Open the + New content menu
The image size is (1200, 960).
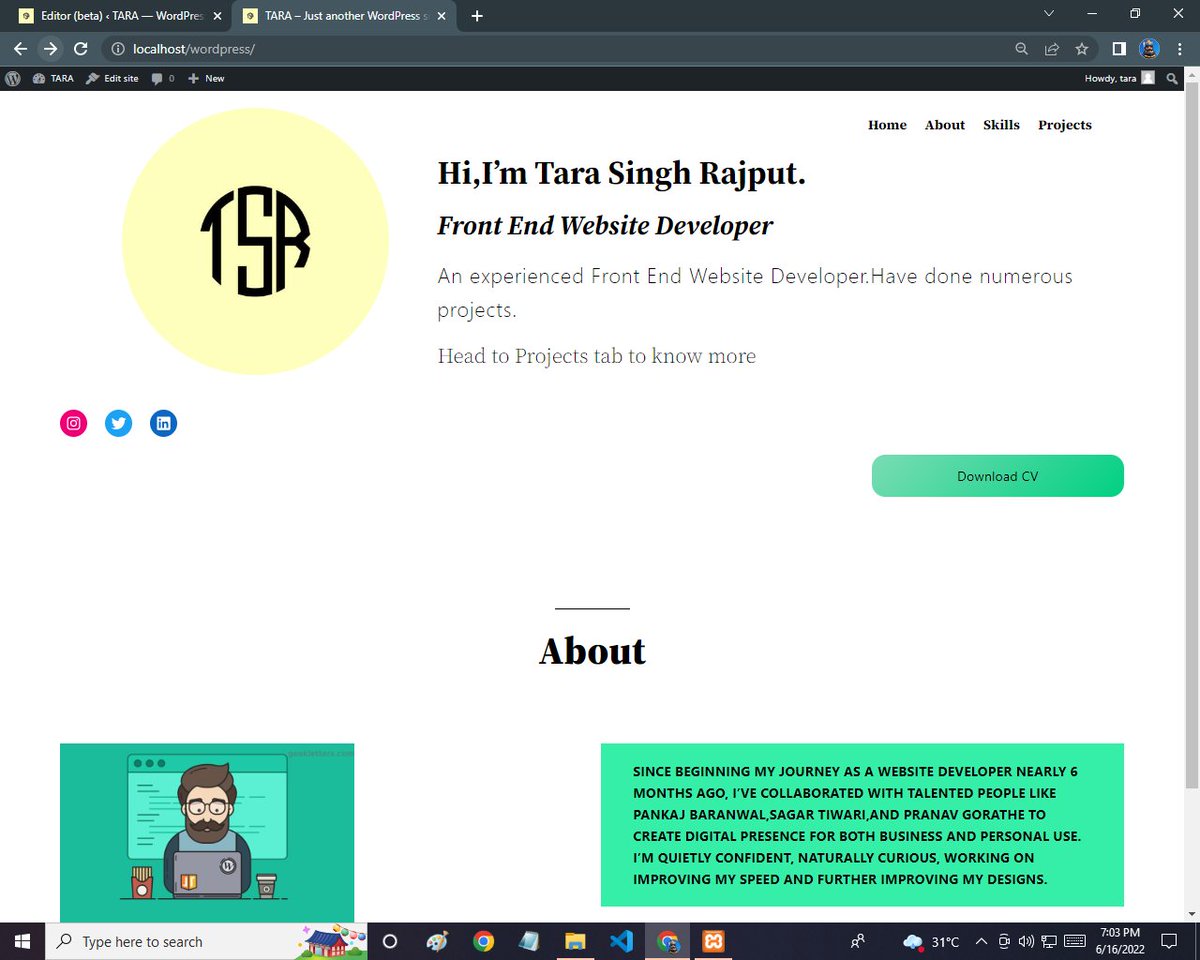pos(206,78)
